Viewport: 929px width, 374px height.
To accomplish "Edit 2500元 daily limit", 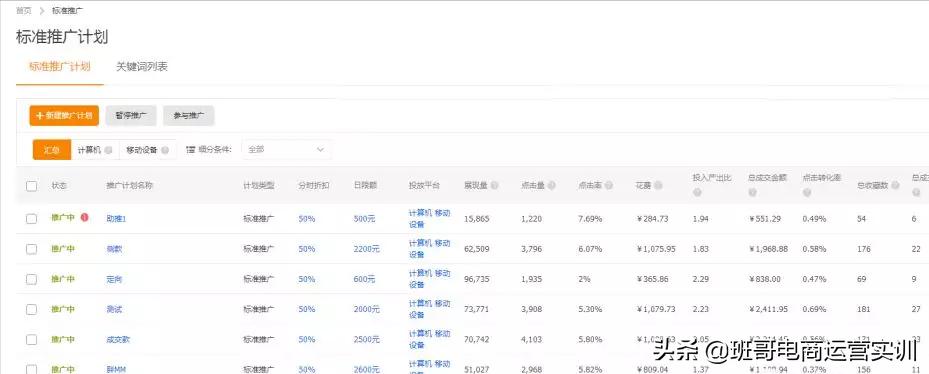I will pyautogui.click(x=367, y=340).
